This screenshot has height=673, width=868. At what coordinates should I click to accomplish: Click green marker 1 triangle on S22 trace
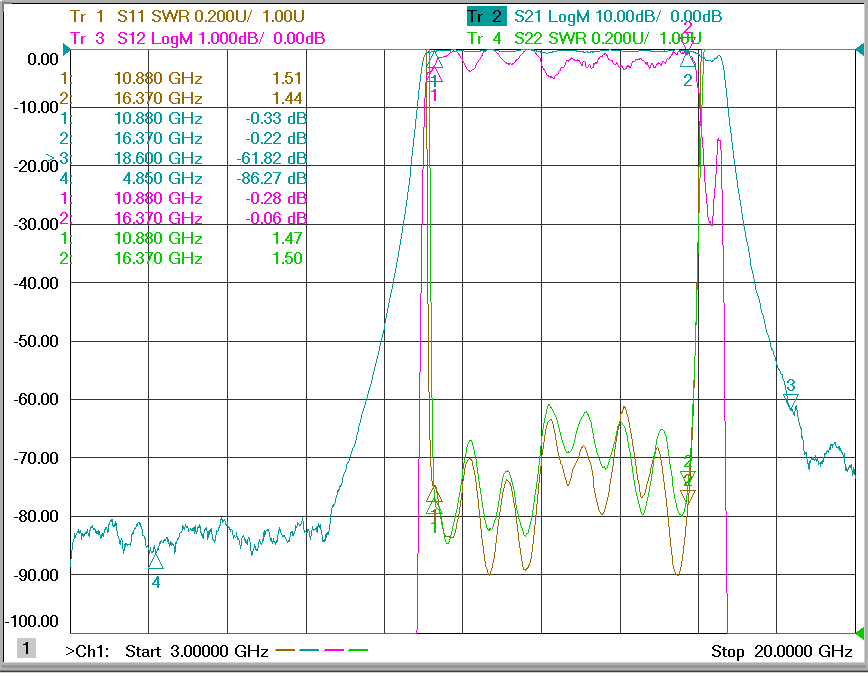pyautogui.click(x=435, y=507)
